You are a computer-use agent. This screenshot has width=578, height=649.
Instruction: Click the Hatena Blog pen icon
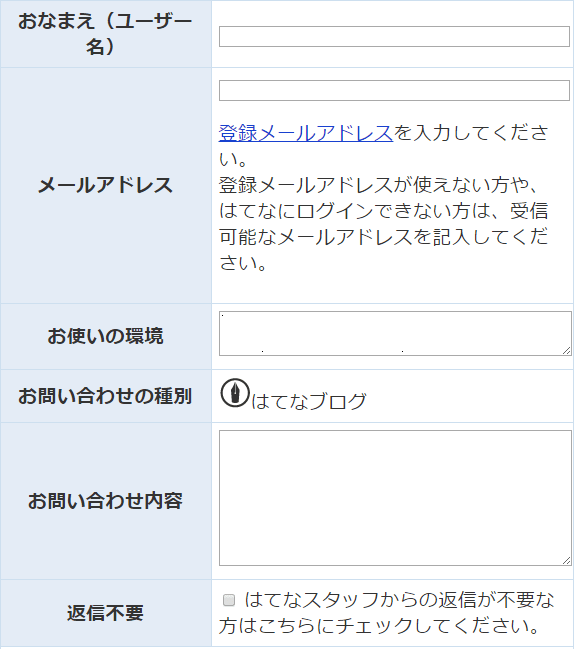pyautogui.click(x=235, y=393)
